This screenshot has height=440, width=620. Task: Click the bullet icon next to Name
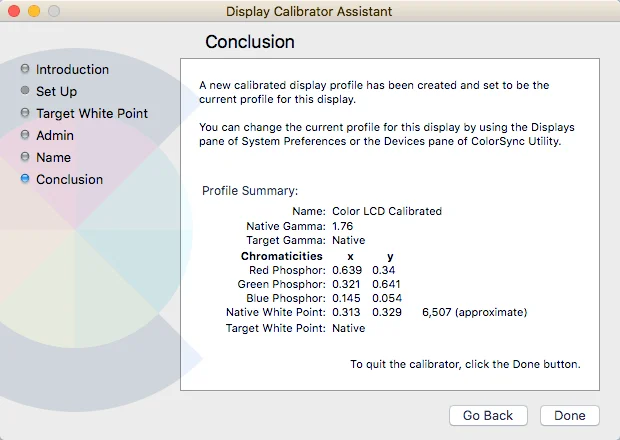(25, 158)
